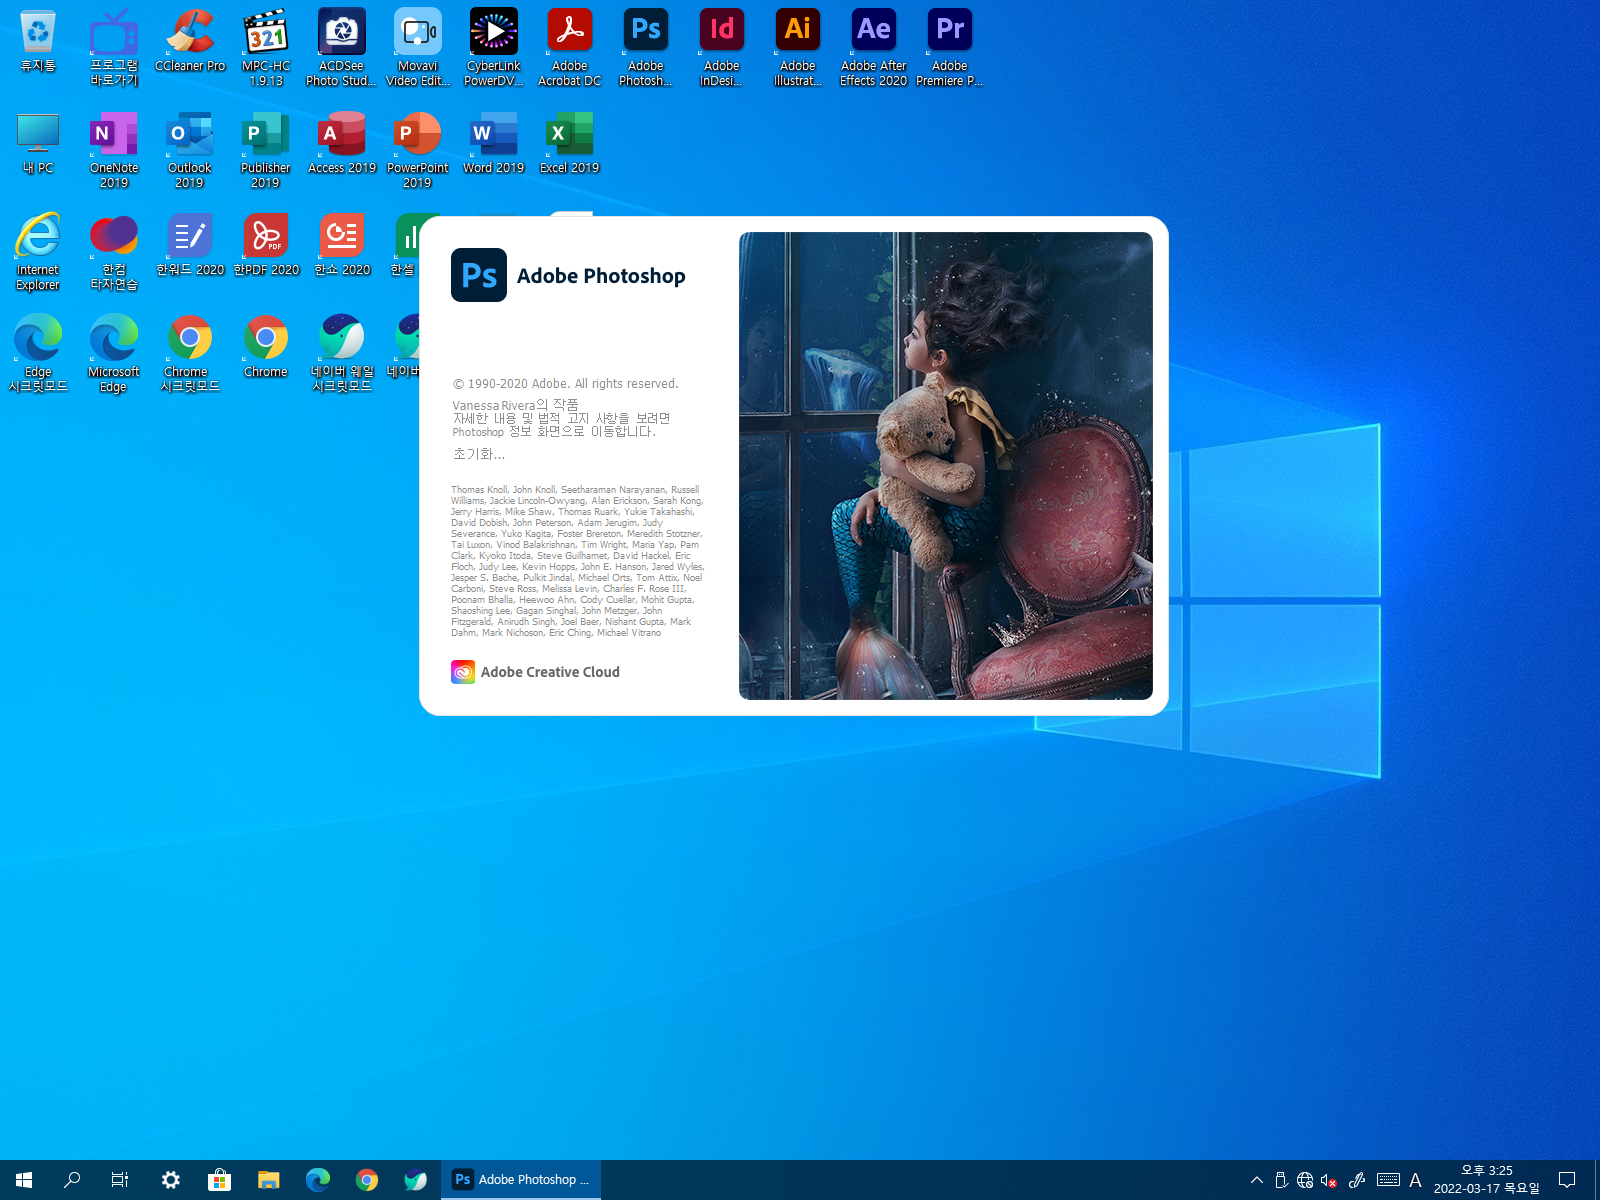
Task: Select Adobe Photoshop desktop shortcut
Action: click(646, 48)
